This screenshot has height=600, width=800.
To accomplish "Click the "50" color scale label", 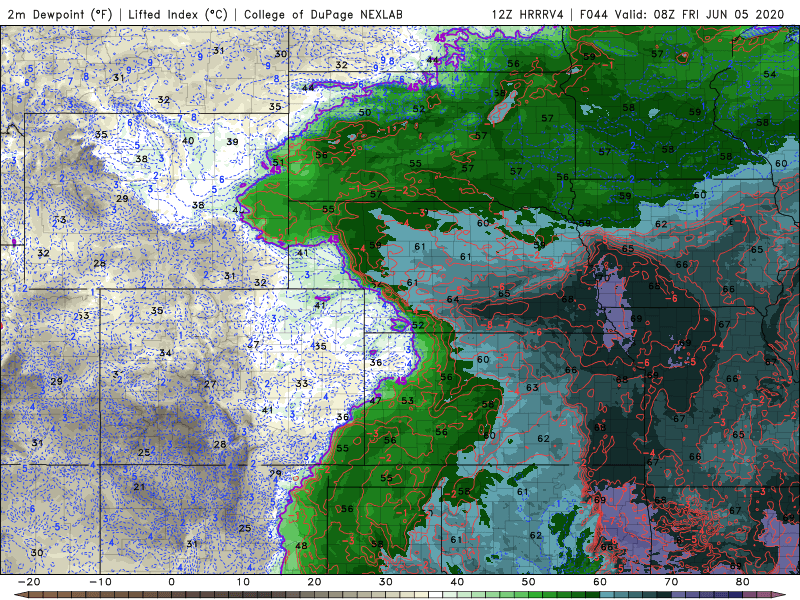I will (x=529, y=582).
